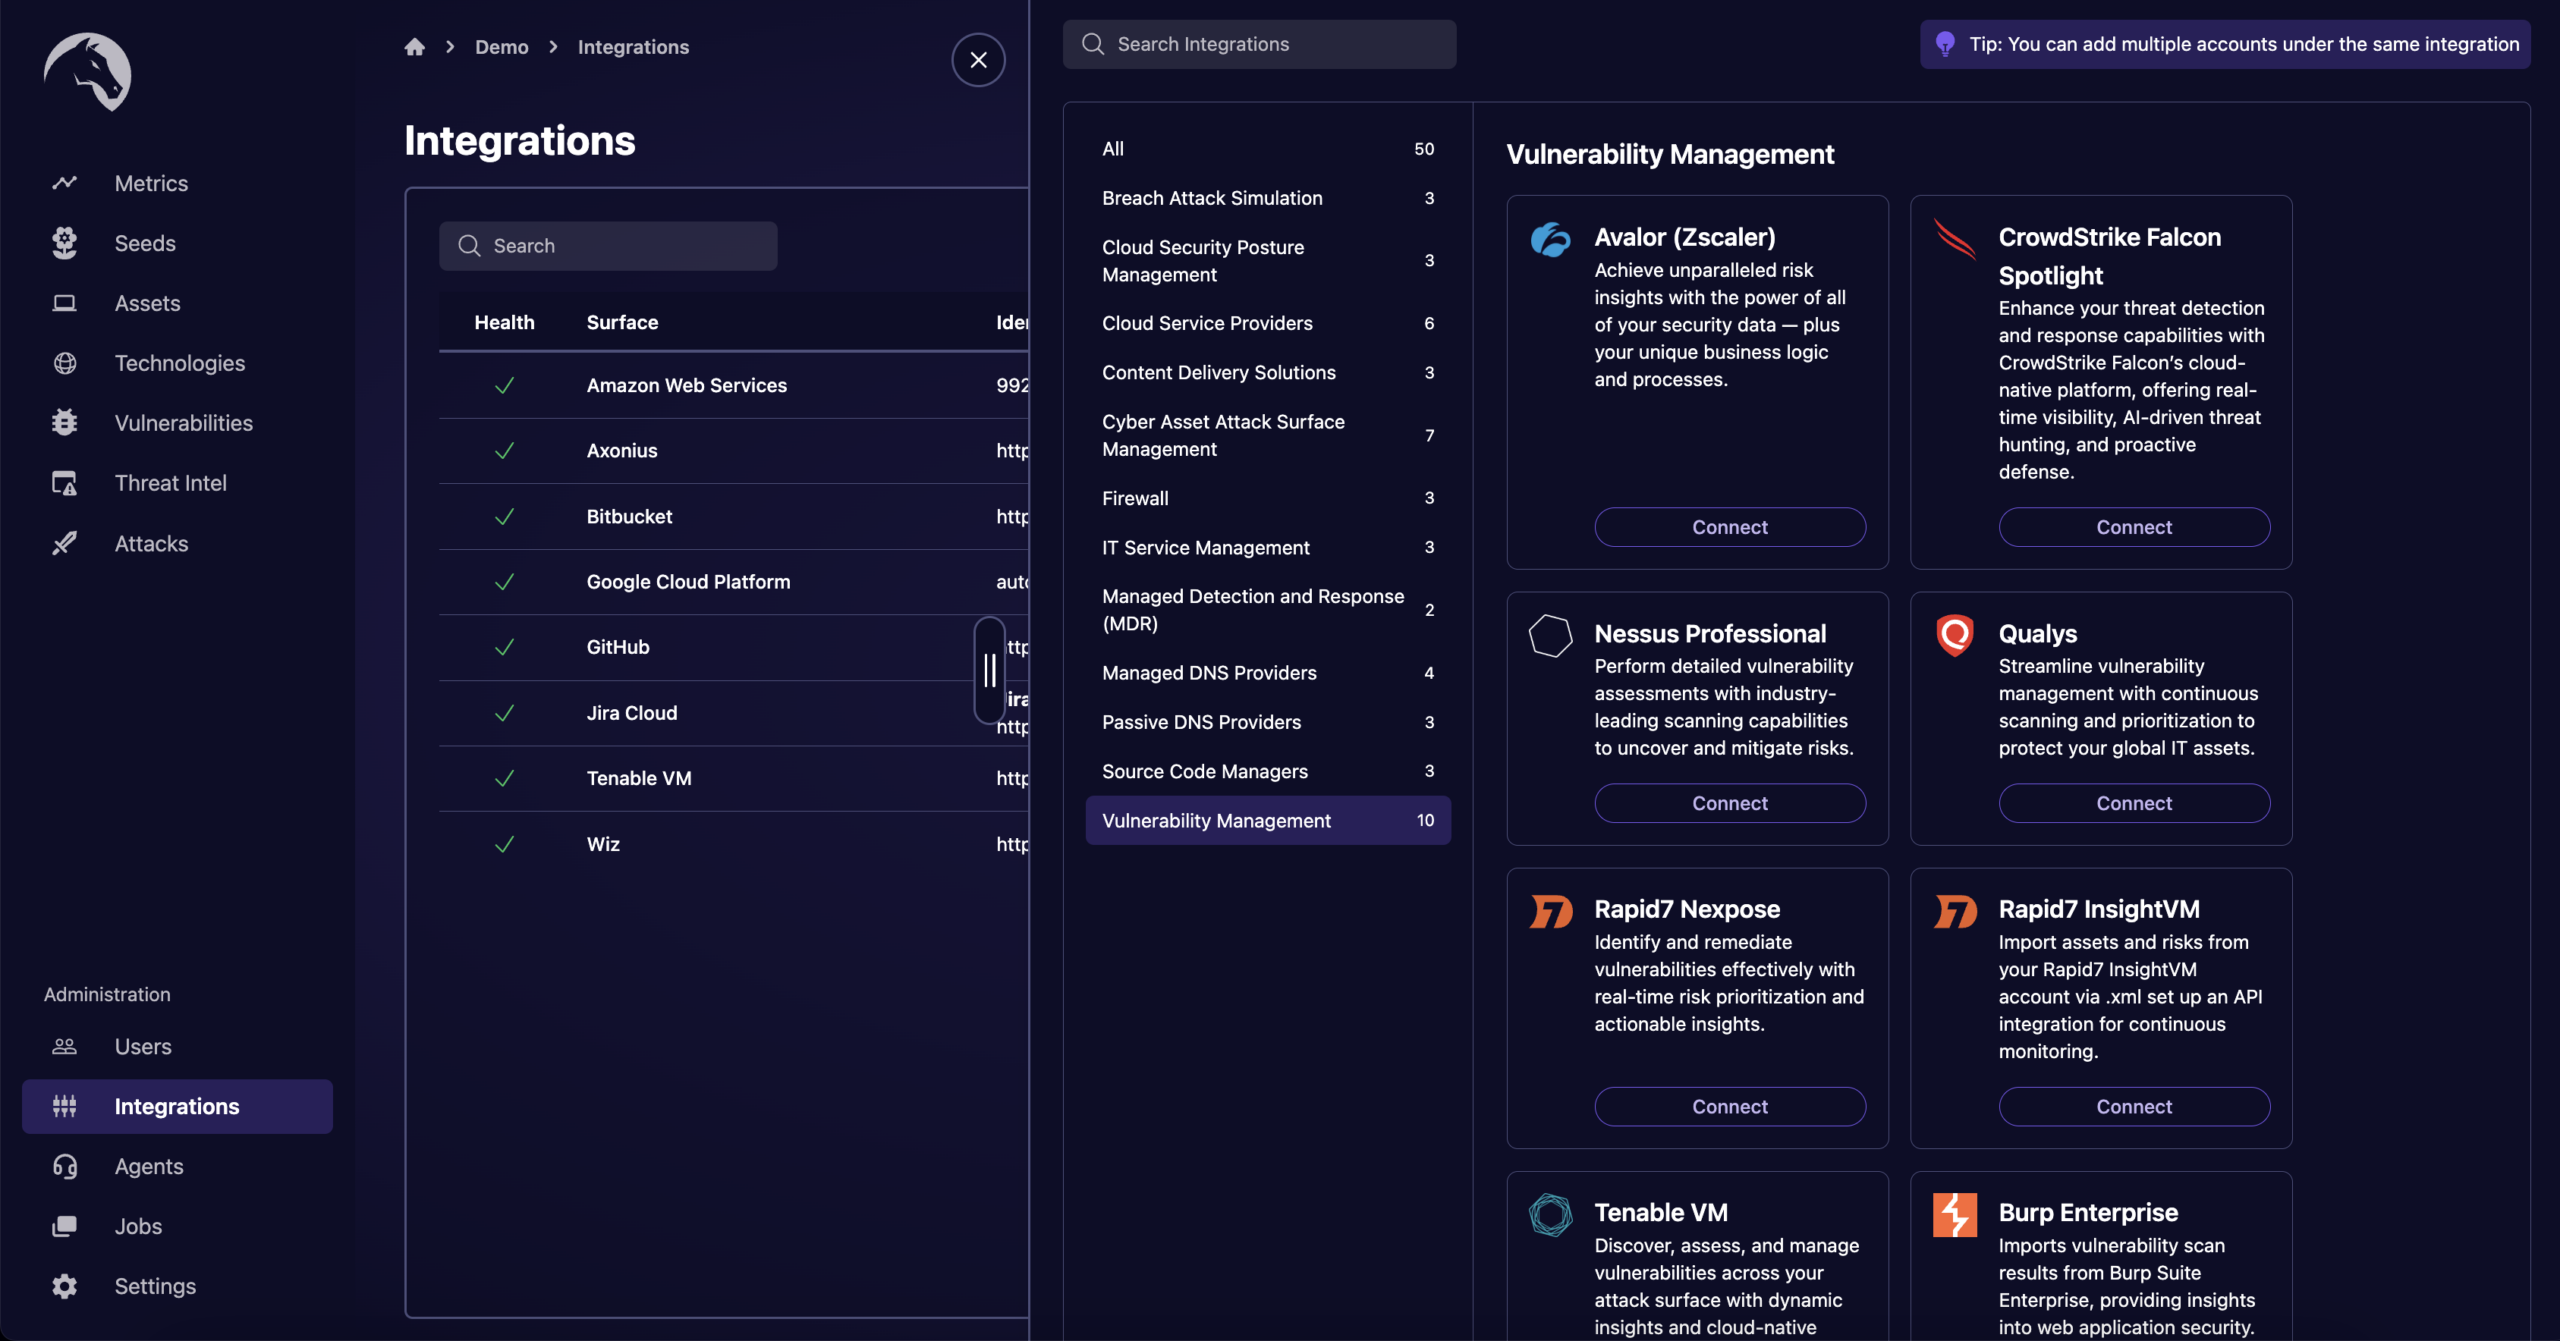The width and height of the screenshot is (2560, 1341).
Task: Click the Technologies globe icon
Action: [65, 363]
